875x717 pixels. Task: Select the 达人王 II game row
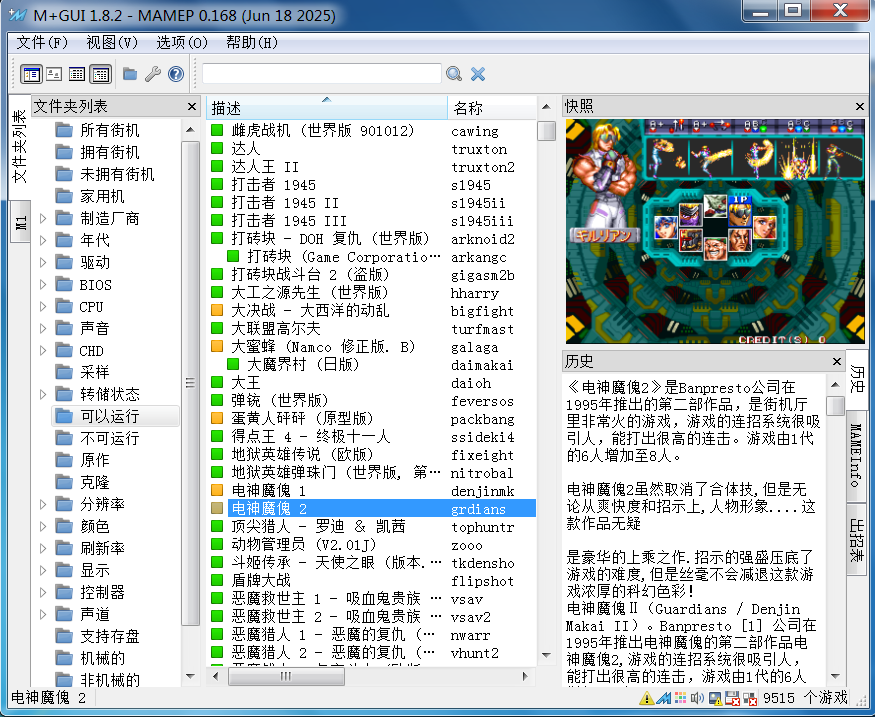(x=371, y=167)
